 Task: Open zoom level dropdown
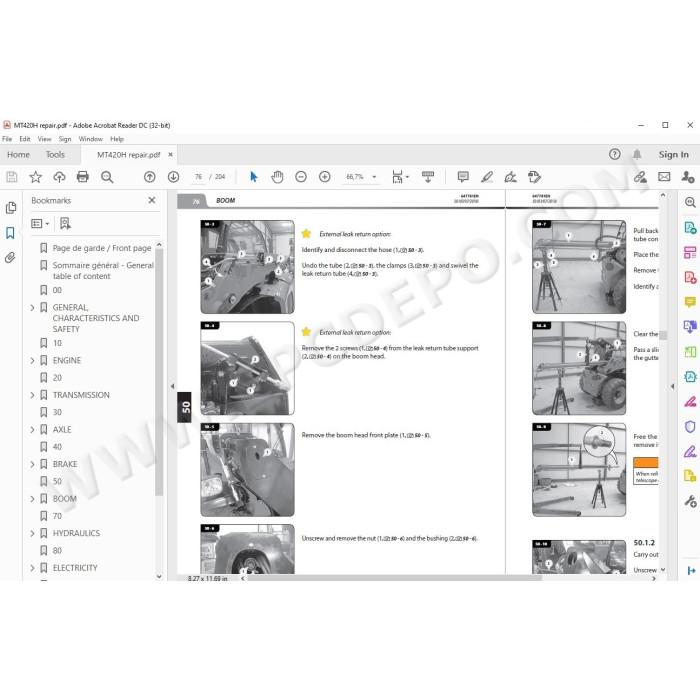(374, 177)
